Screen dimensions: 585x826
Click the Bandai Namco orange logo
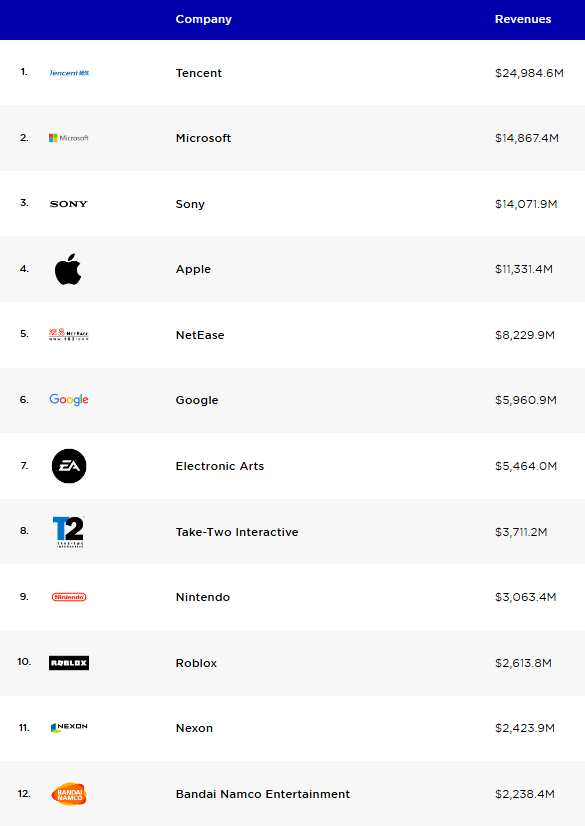point(69,794)
